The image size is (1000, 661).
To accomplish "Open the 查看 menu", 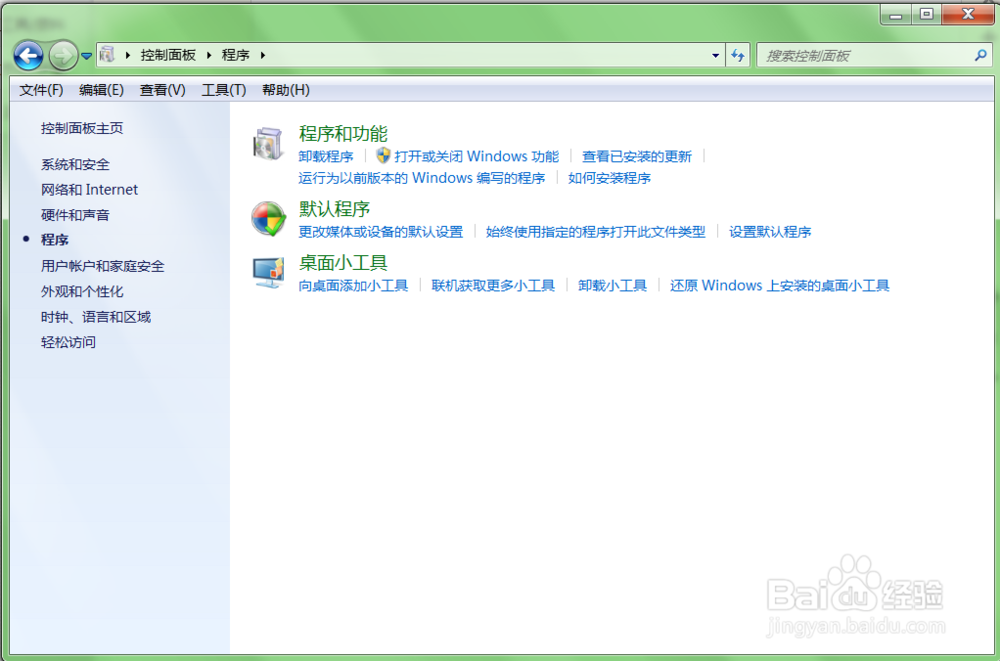I will [x=161, y=89].
